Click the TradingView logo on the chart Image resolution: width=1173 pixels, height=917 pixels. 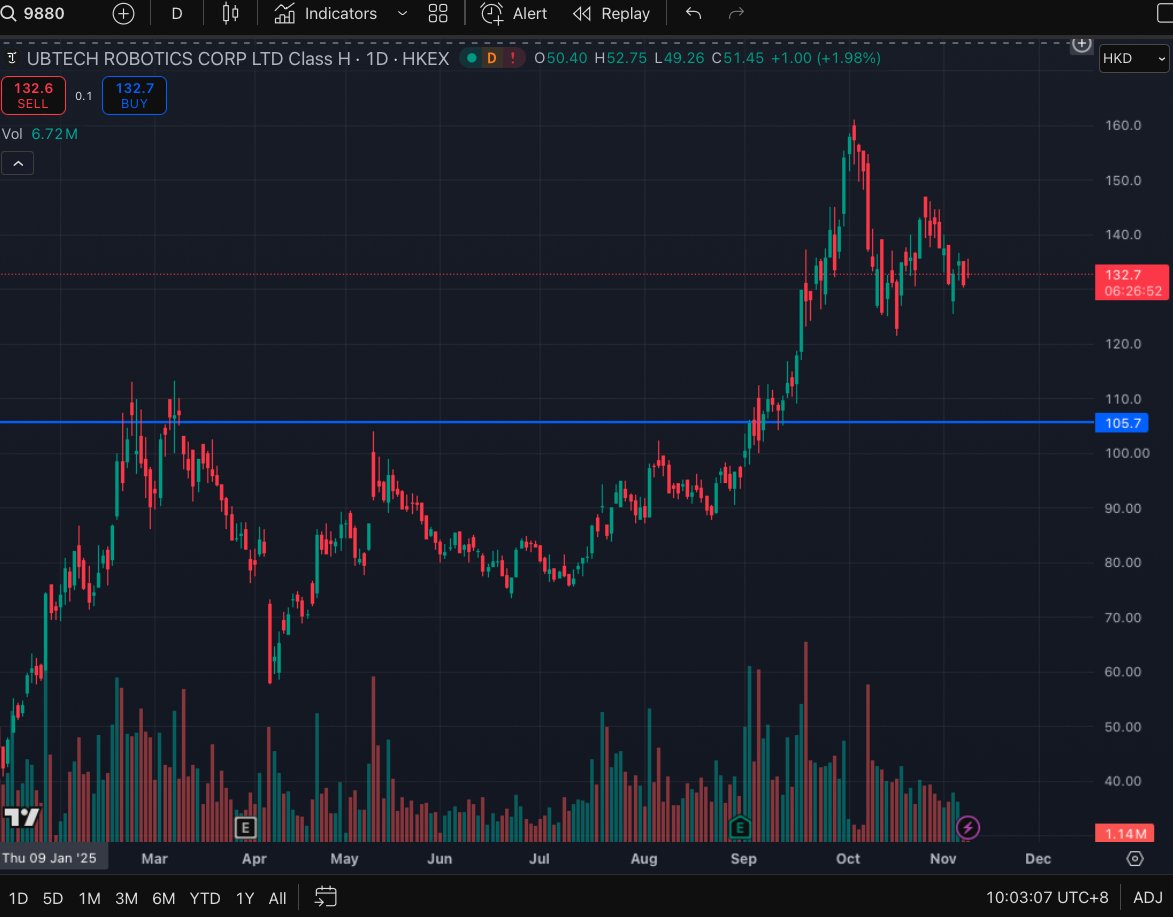click(x=21, y=817)
